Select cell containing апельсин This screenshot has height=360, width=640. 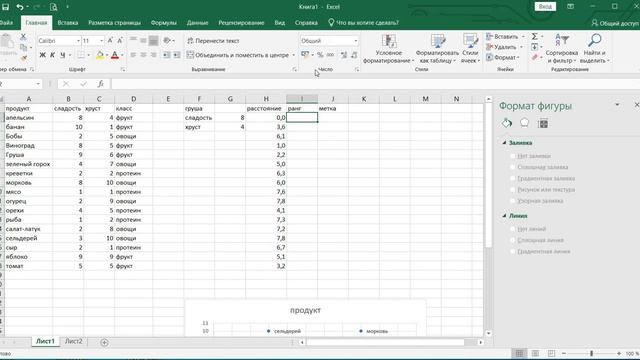(28, 118)
